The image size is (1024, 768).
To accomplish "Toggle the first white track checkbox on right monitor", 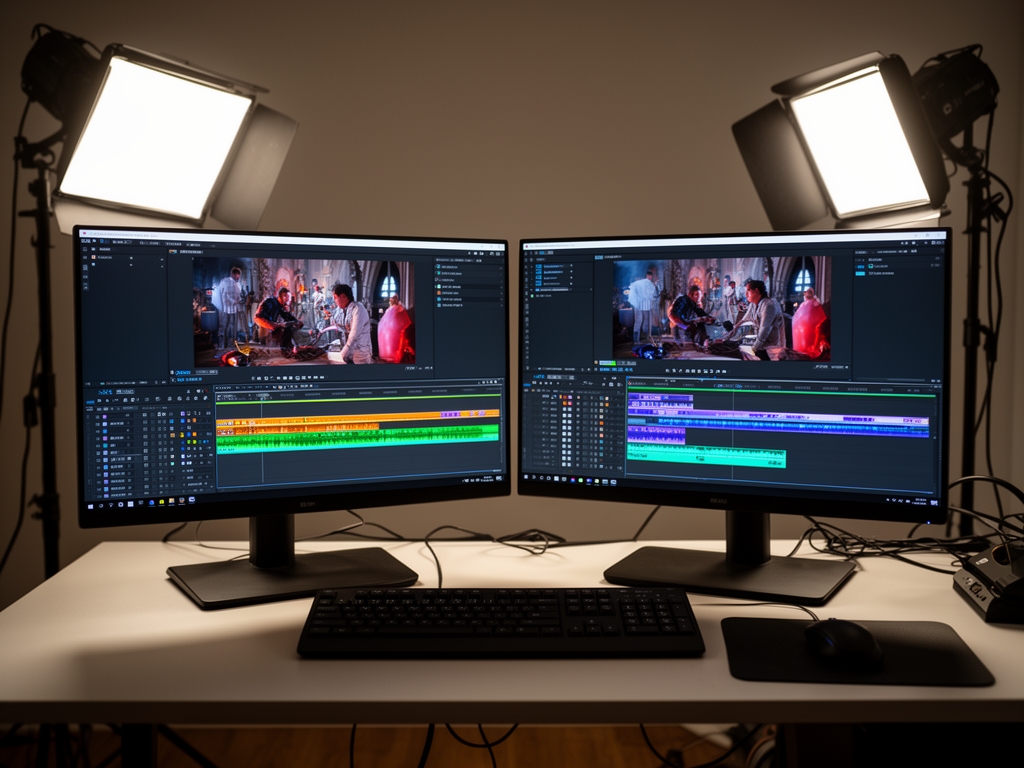I will (565, 409).
